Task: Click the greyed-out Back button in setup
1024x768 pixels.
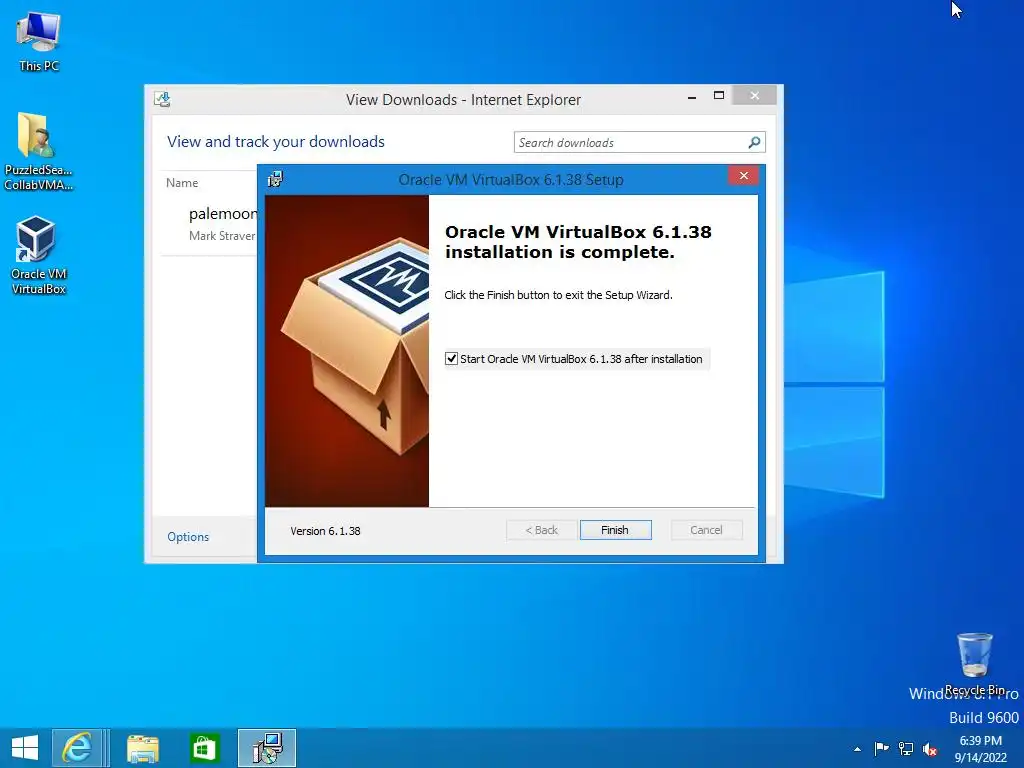Action: tap(541, 530)
